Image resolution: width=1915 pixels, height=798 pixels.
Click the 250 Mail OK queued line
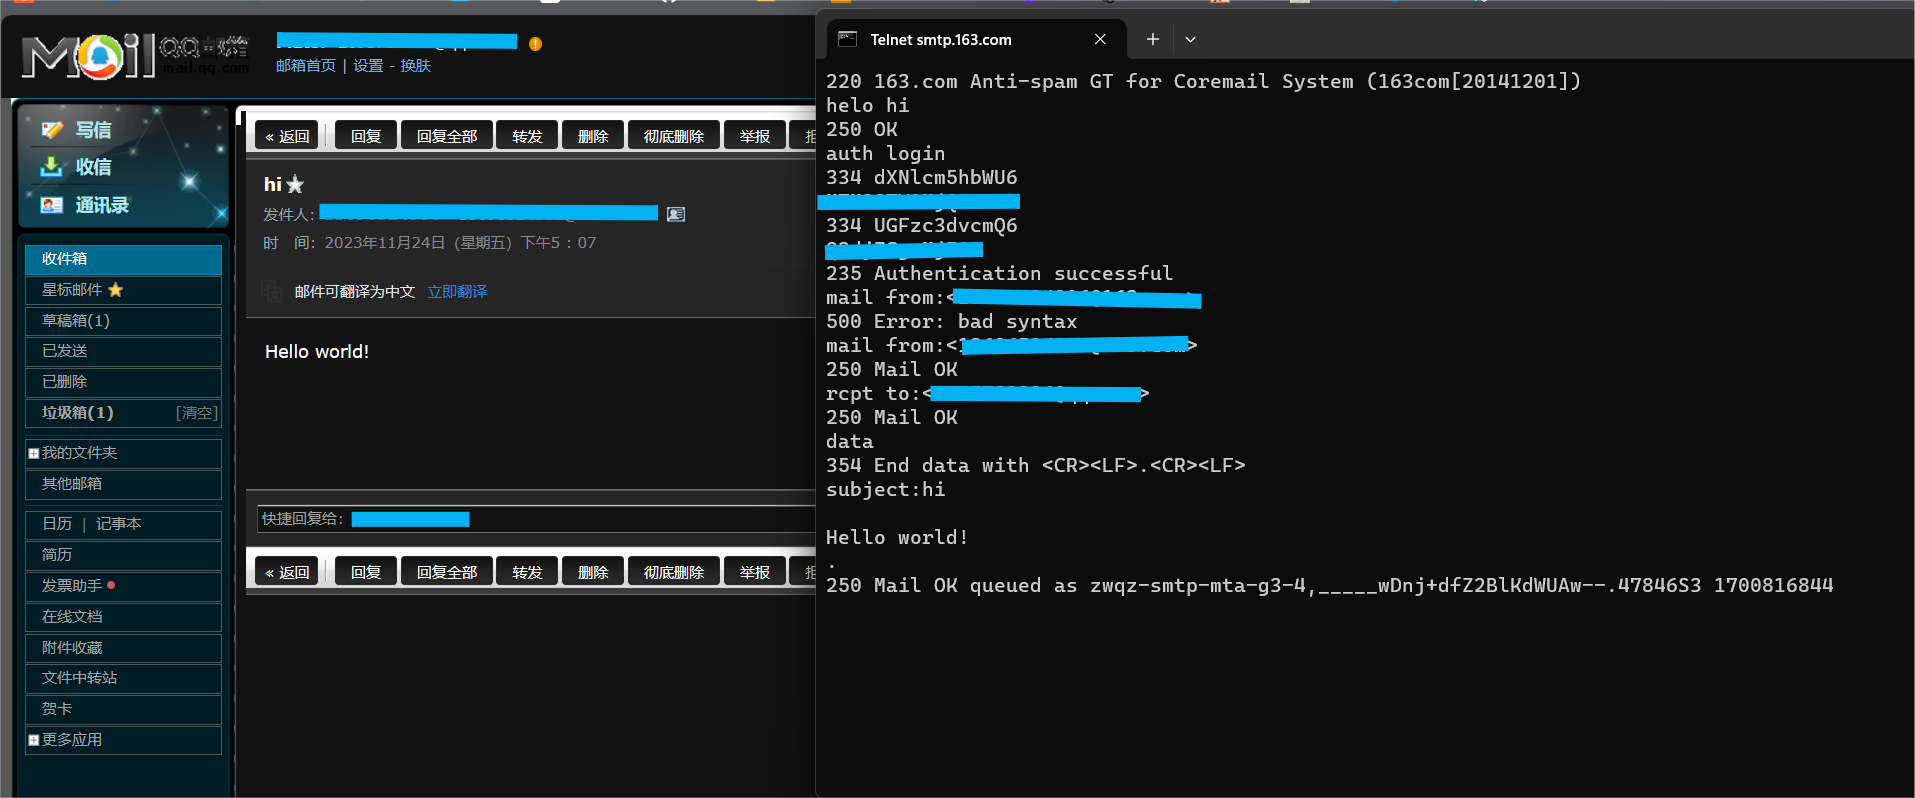[1329, 586]
